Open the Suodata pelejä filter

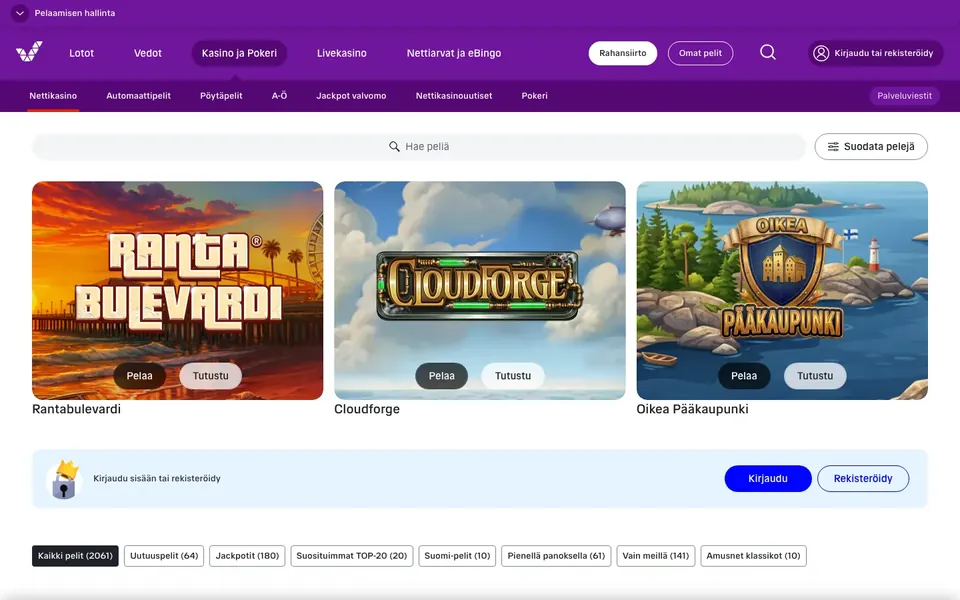tap(871, 147)
